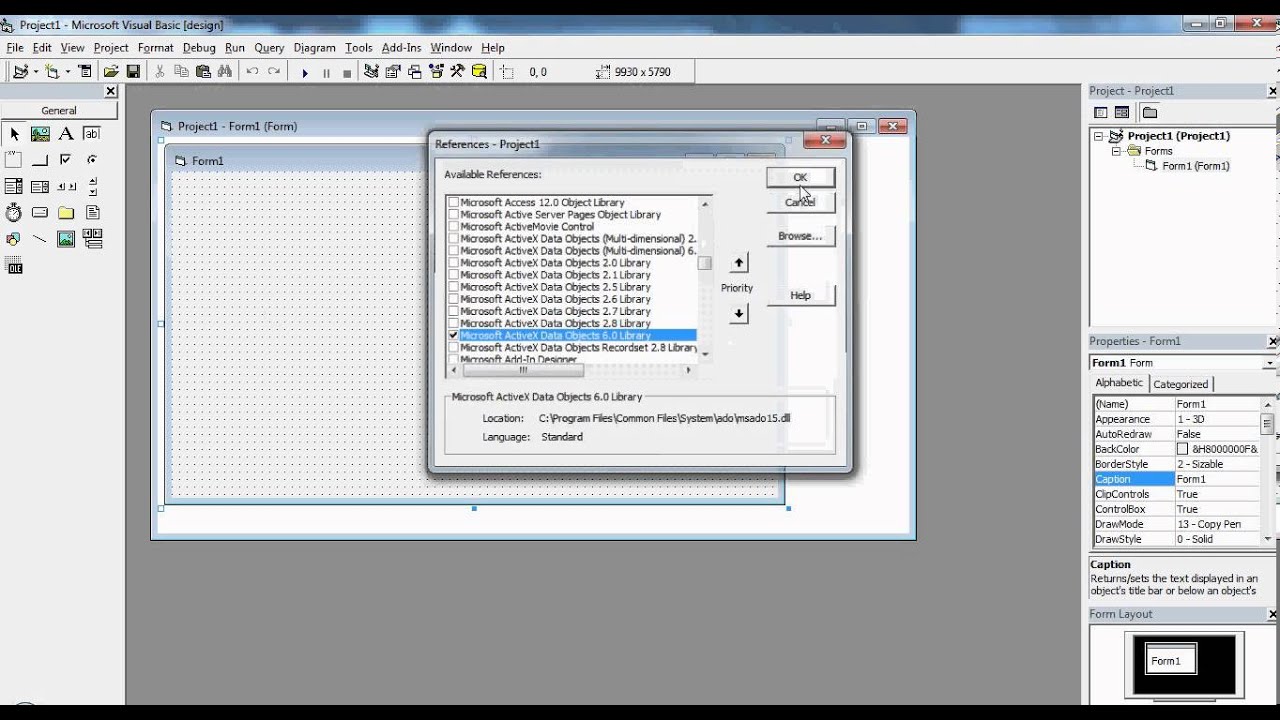This screenshot has width=1280, height=720.
Task: Confirm the References dialog with OK
Action: pyautogui.click(x=800, y=177)
